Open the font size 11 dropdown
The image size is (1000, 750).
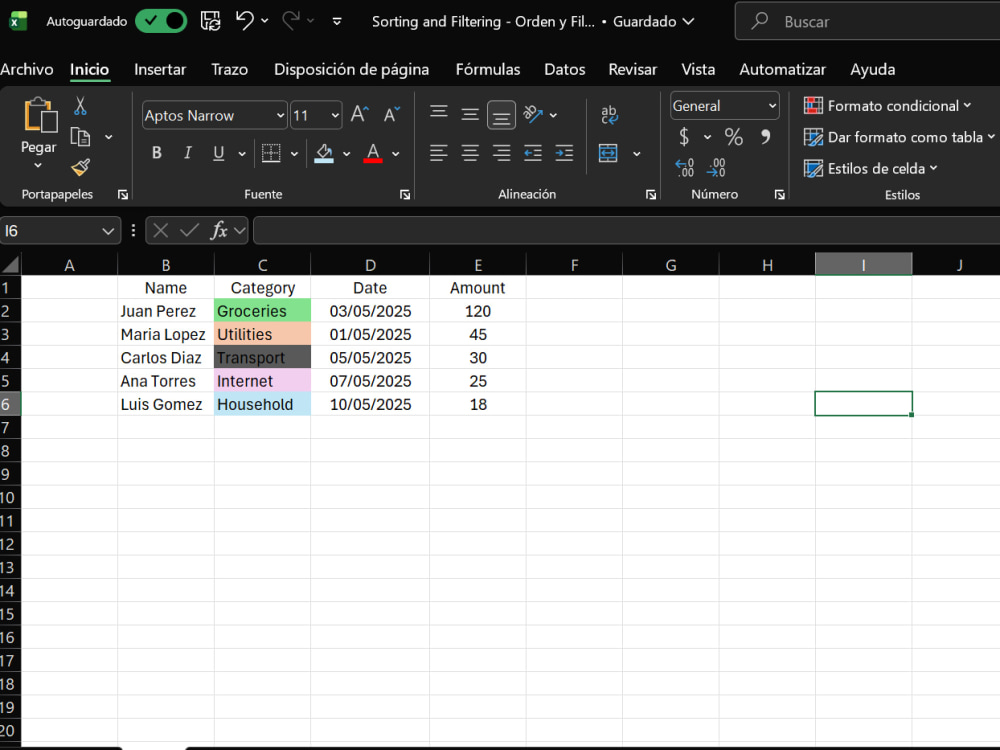tap(335, 115)
